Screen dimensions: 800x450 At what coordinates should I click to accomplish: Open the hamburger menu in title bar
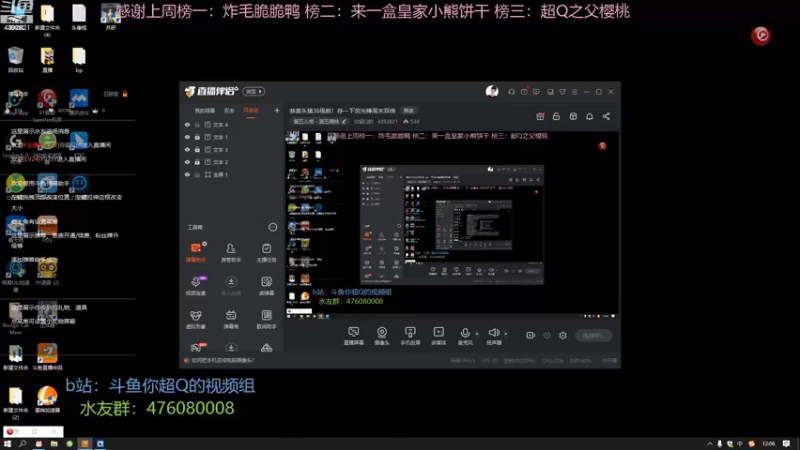[x=574, y=92]
